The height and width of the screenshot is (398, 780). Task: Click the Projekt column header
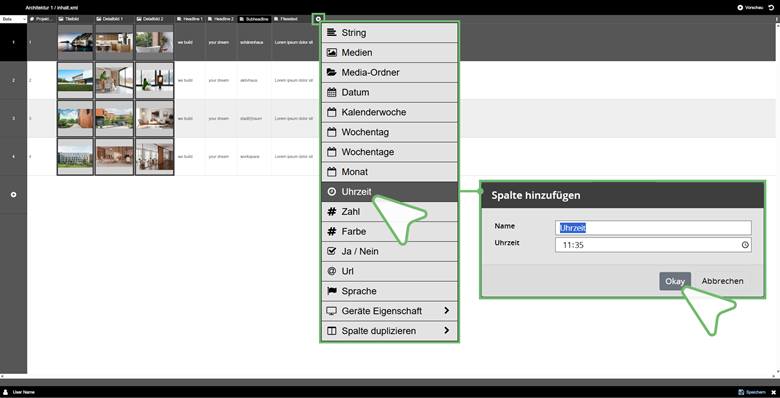[x=42, y=19]
